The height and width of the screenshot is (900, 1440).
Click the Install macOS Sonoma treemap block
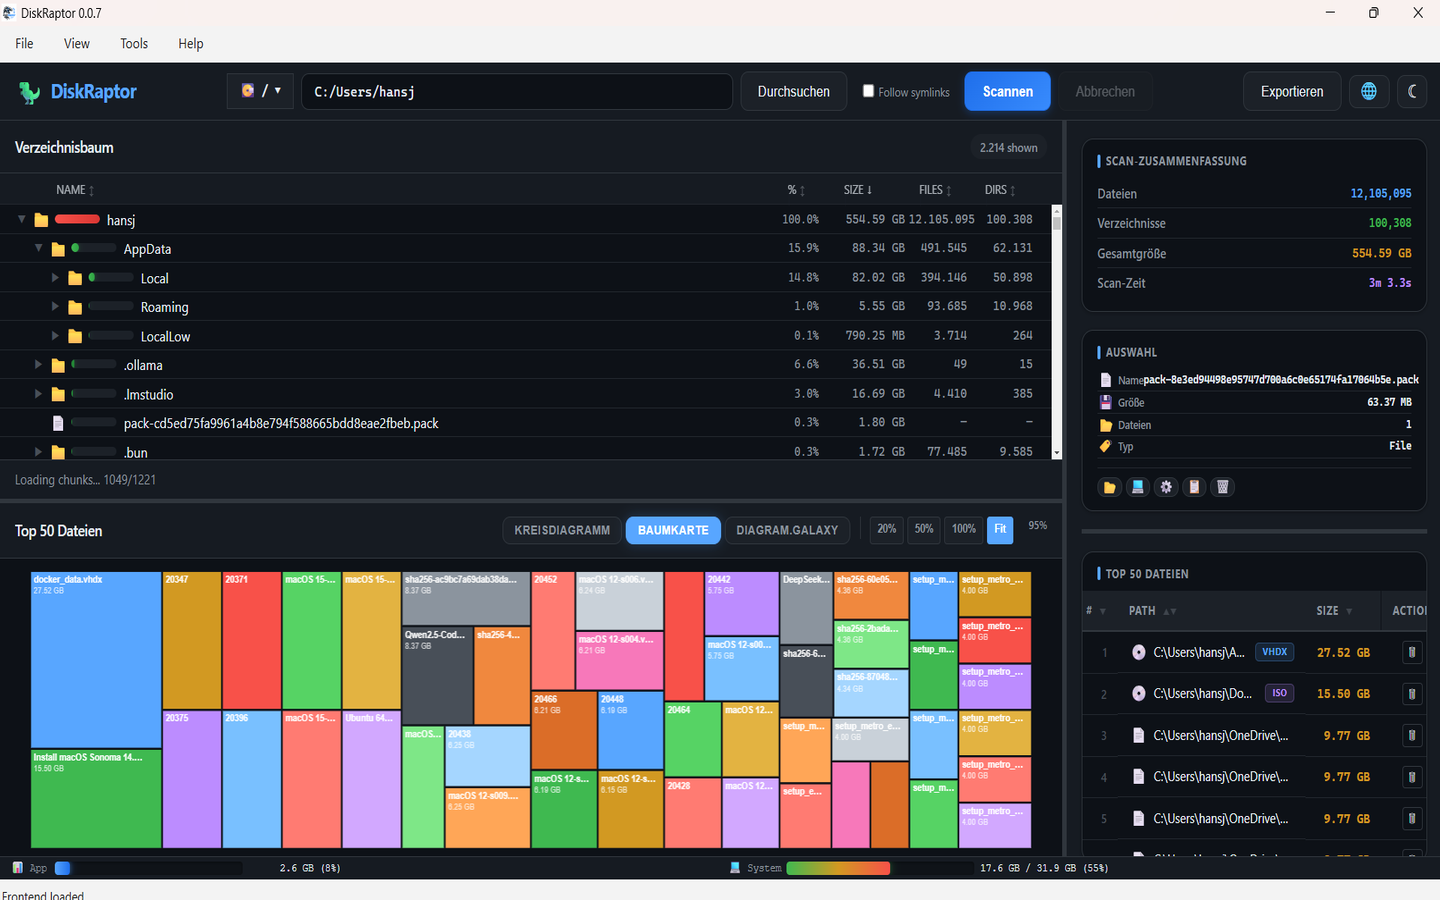96,799
